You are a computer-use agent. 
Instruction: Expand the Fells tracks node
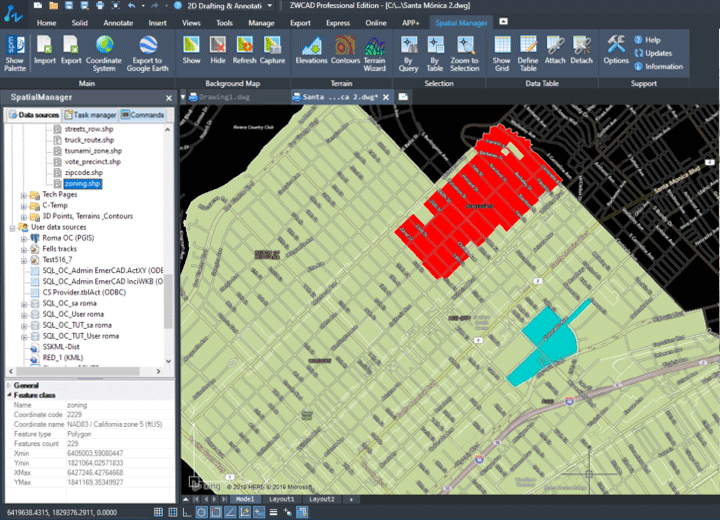[24, 250]
